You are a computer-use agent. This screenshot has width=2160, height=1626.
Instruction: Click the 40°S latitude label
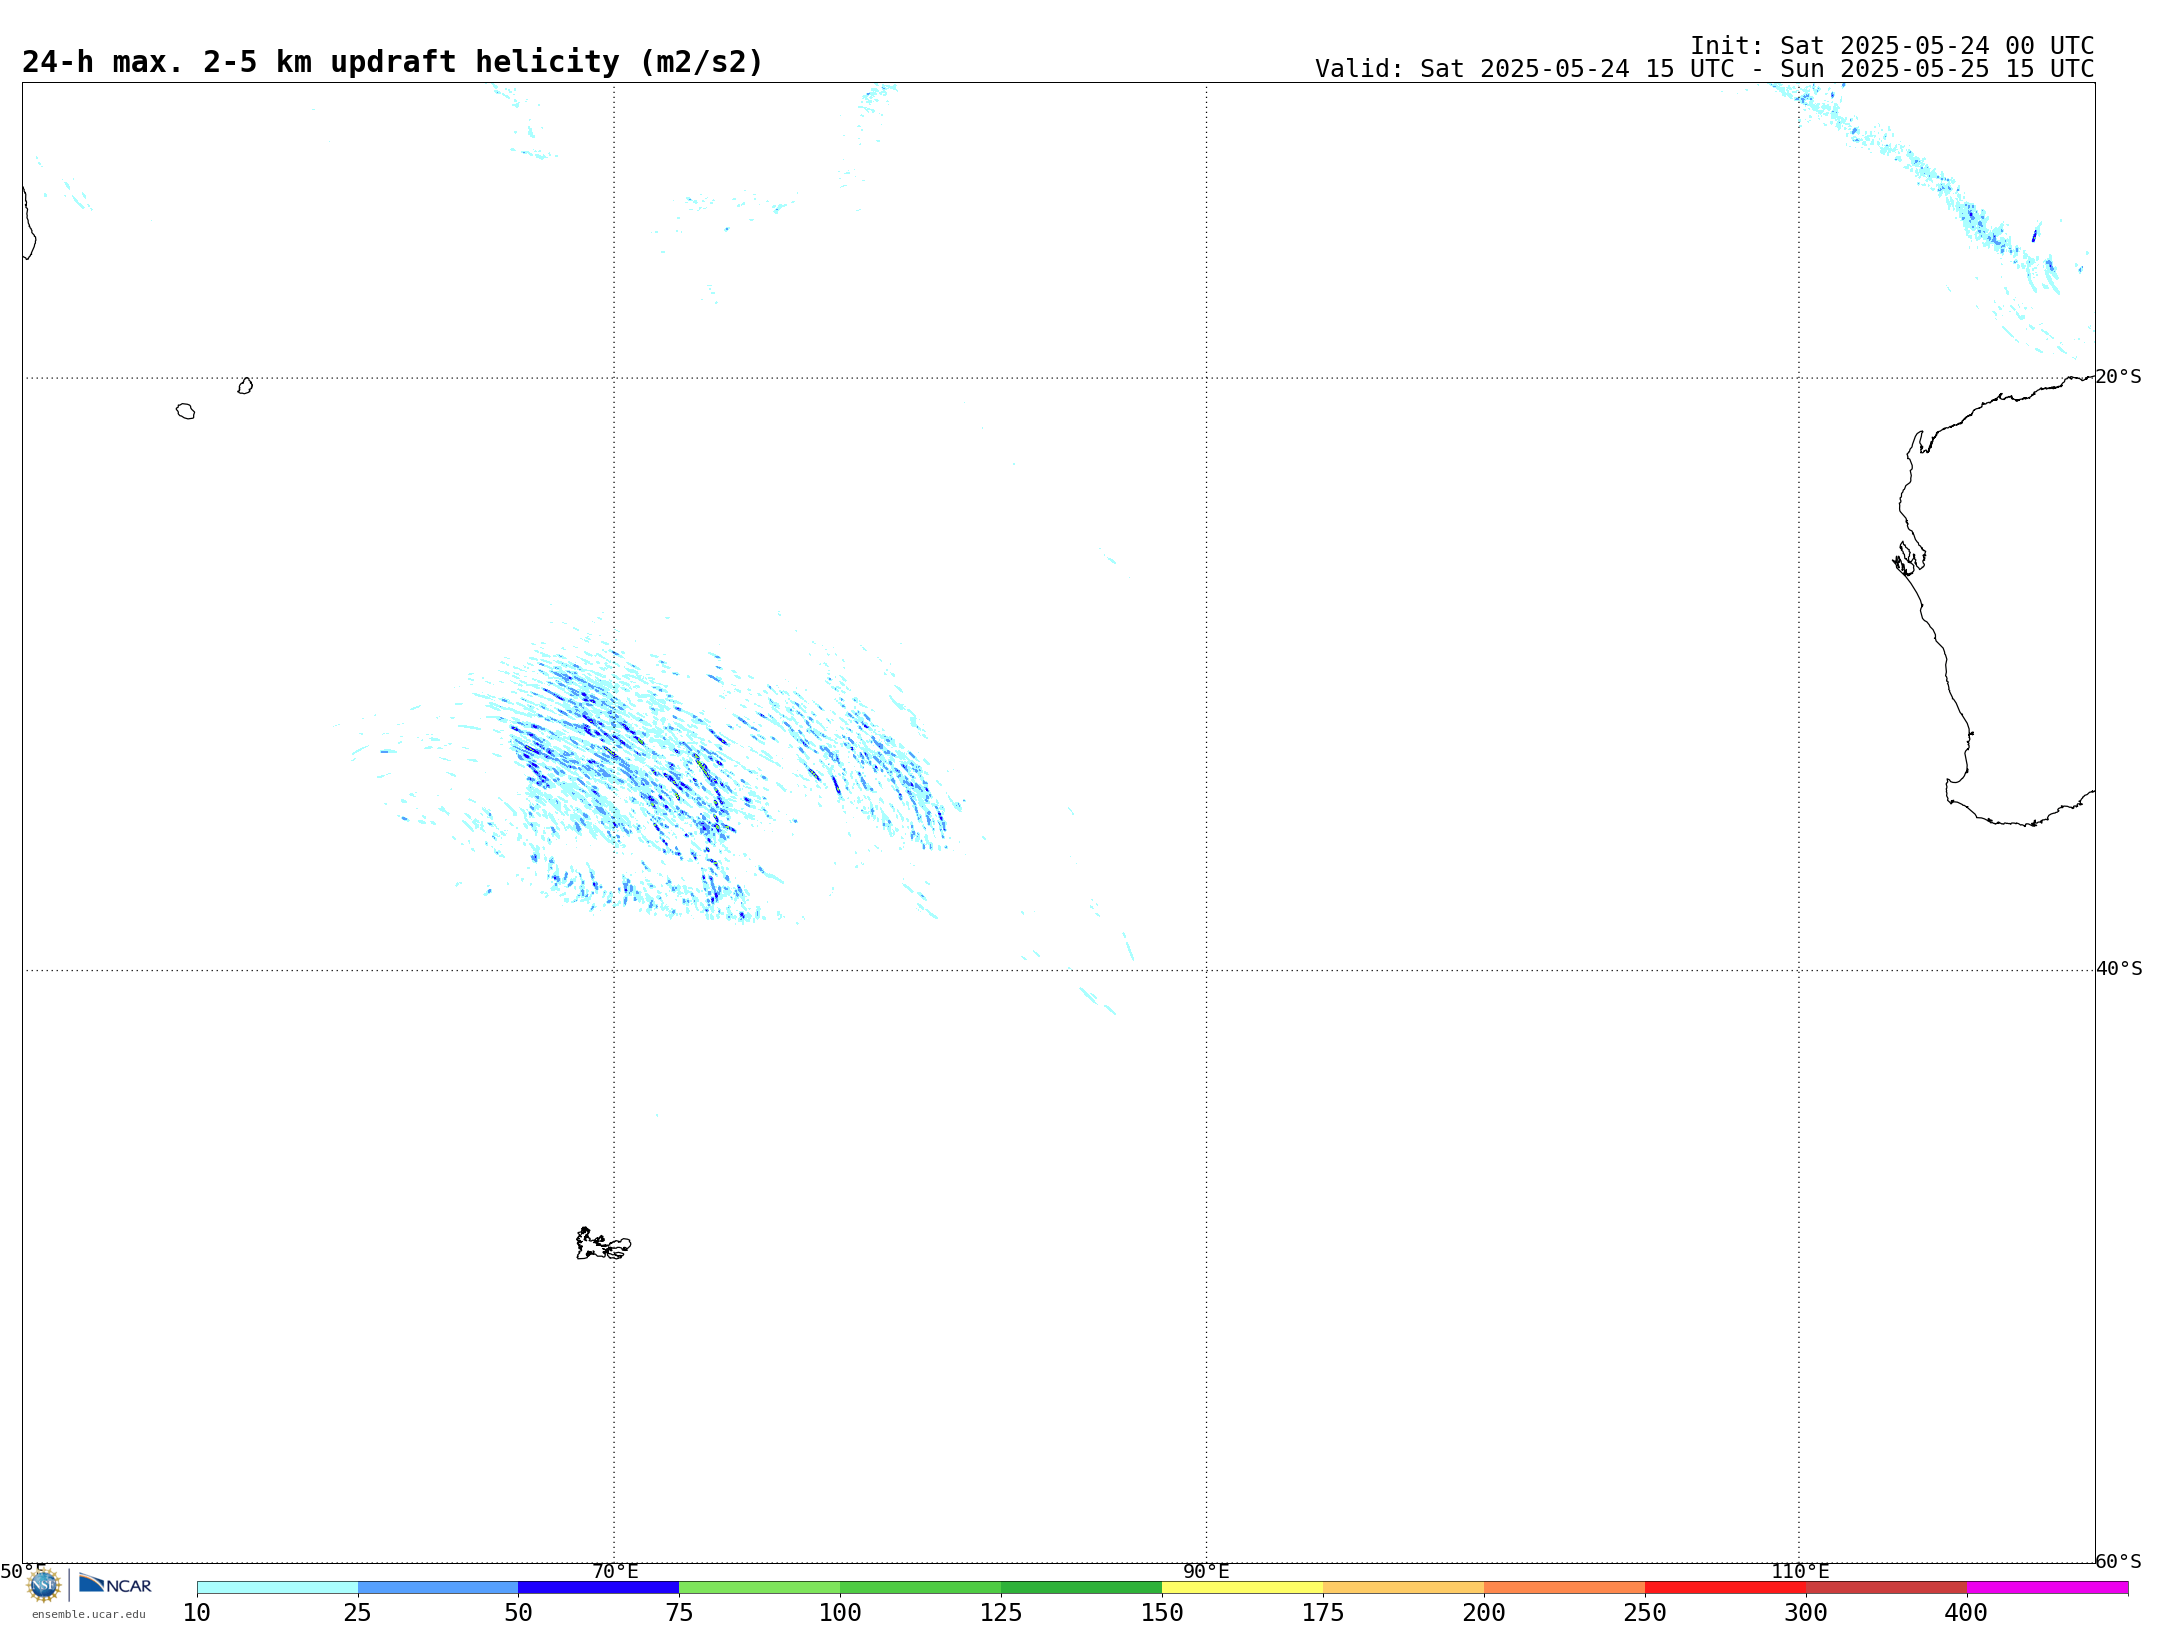2119,969
